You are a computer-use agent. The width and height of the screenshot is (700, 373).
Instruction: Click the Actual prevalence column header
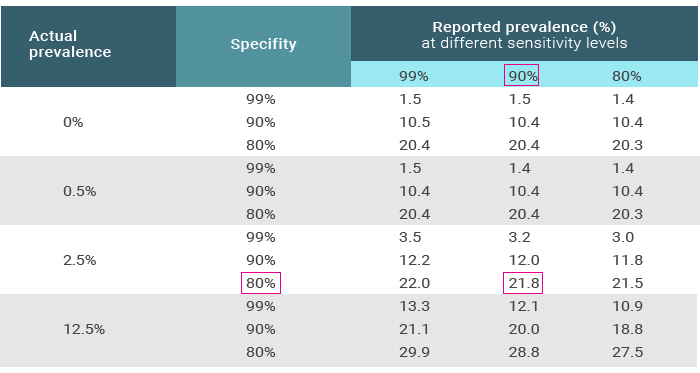(70, 44)
